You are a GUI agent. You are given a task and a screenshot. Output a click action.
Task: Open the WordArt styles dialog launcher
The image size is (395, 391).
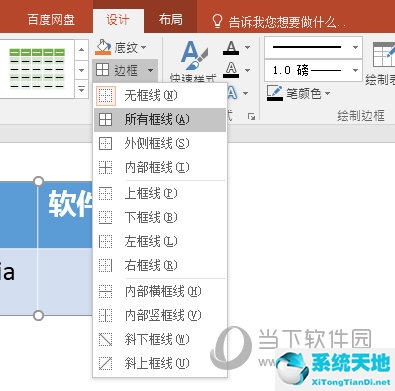click(251, 116)
